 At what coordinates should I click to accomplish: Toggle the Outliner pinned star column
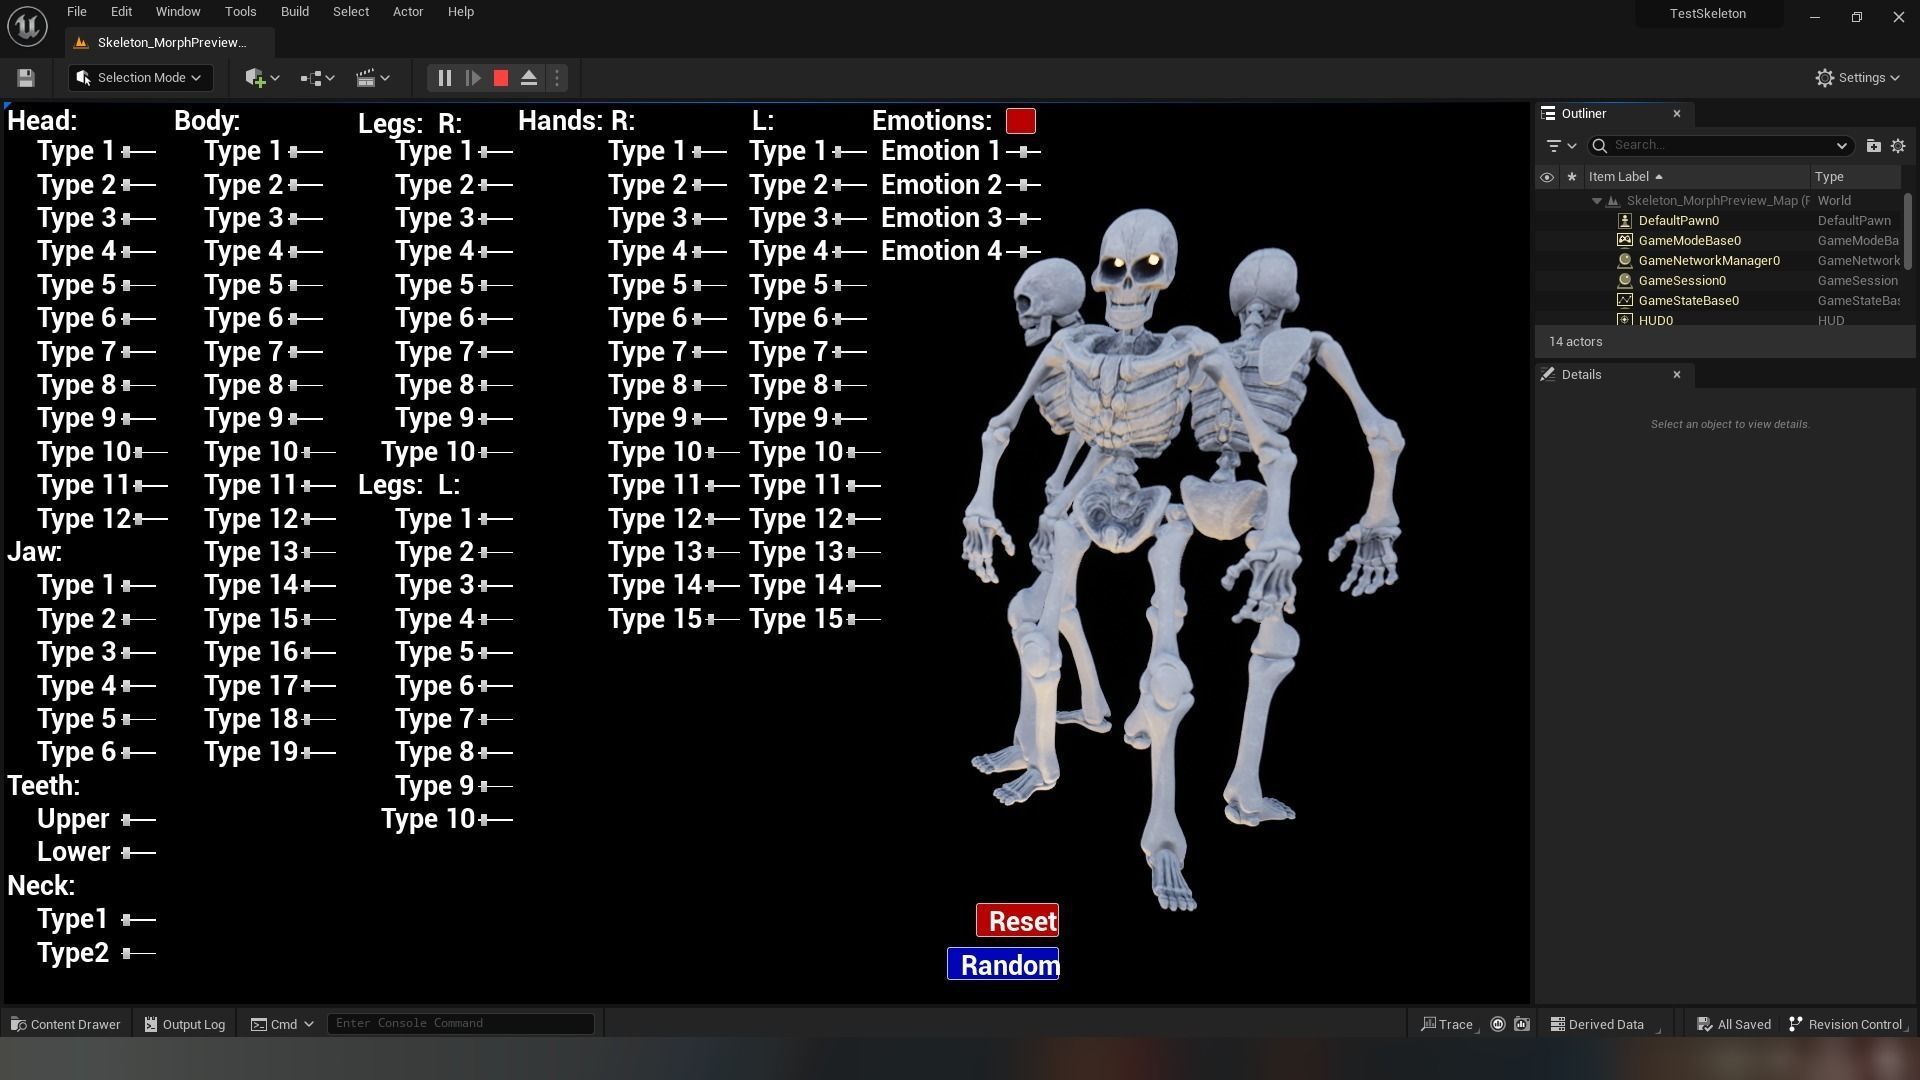(x=1571, y=177)
